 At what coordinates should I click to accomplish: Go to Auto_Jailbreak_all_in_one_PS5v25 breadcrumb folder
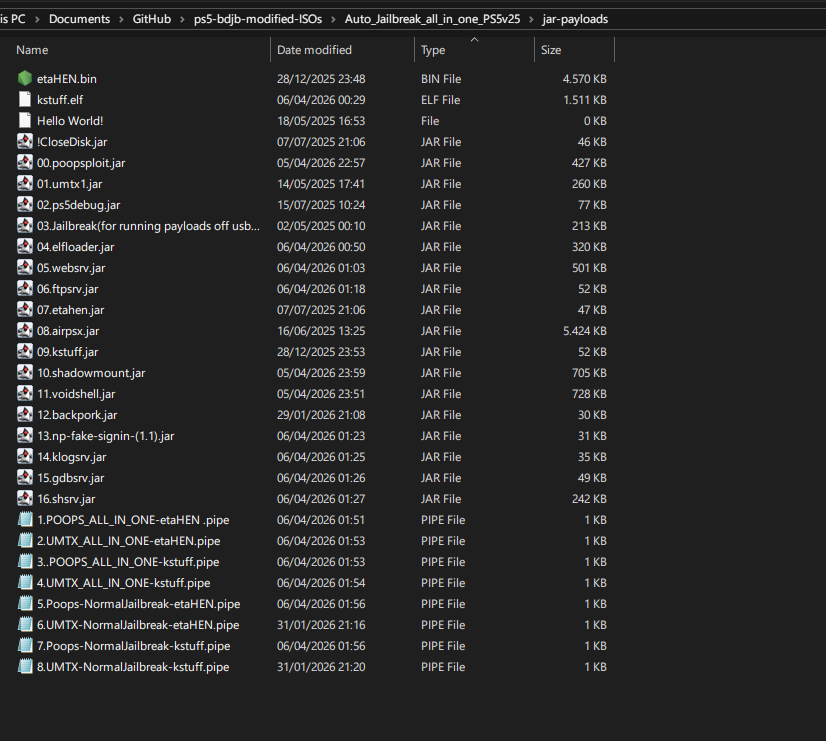click(x=432, y=19)
